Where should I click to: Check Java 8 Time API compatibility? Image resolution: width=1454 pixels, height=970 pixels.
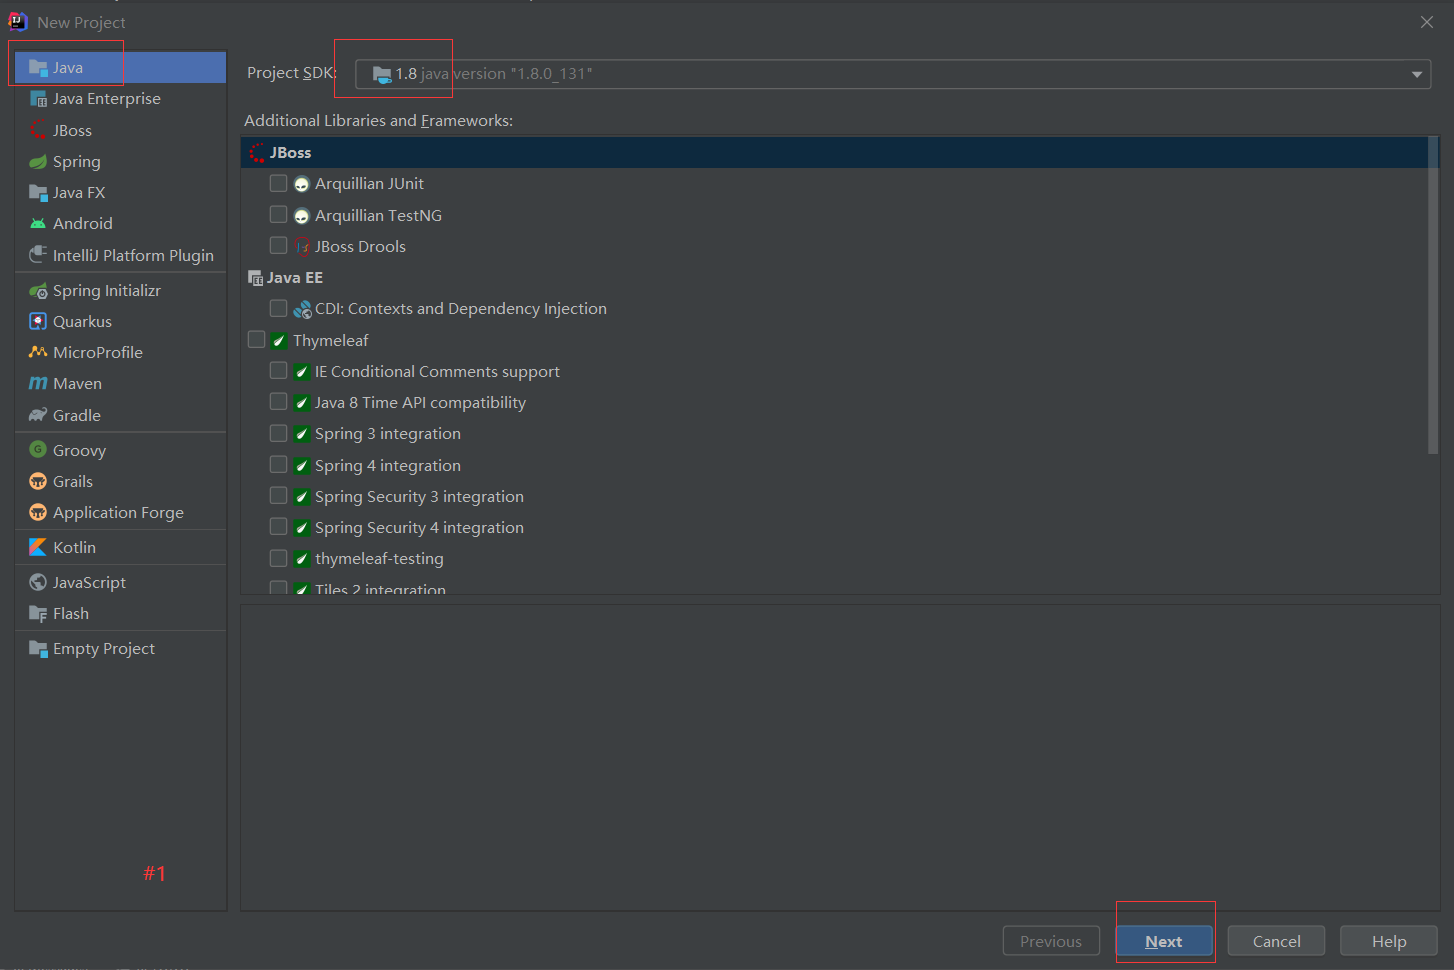279,401
